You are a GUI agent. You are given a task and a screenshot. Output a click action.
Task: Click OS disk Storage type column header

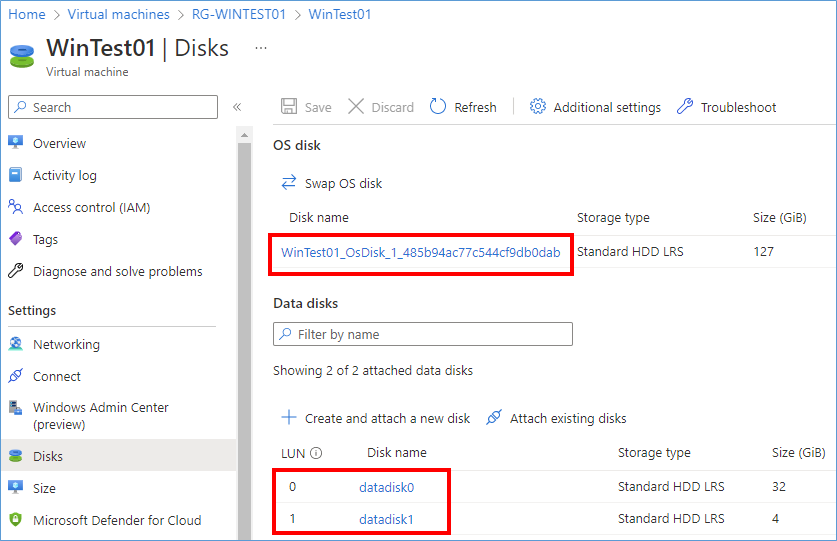[x=613, y=218]
